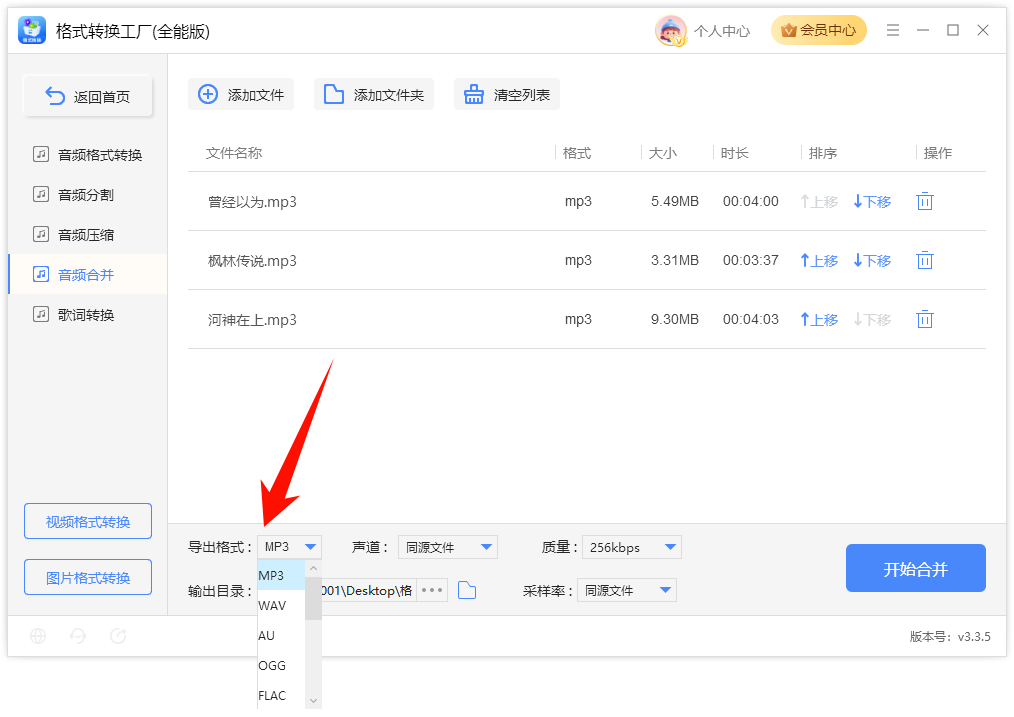The height and width of the screenshot is (717, 1014).
Task: Delete 枫林传说.mp3 with trash icon
Action: 925,260
